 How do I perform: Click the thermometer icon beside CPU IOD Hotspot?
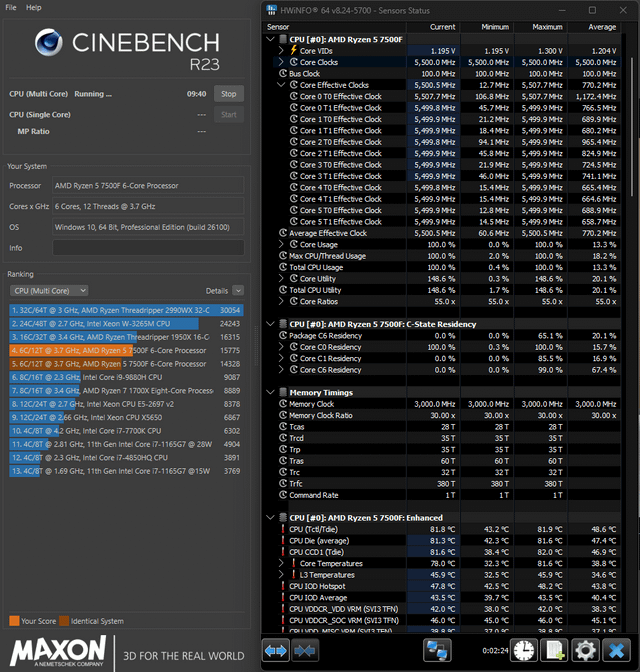(x=283, y=586)
